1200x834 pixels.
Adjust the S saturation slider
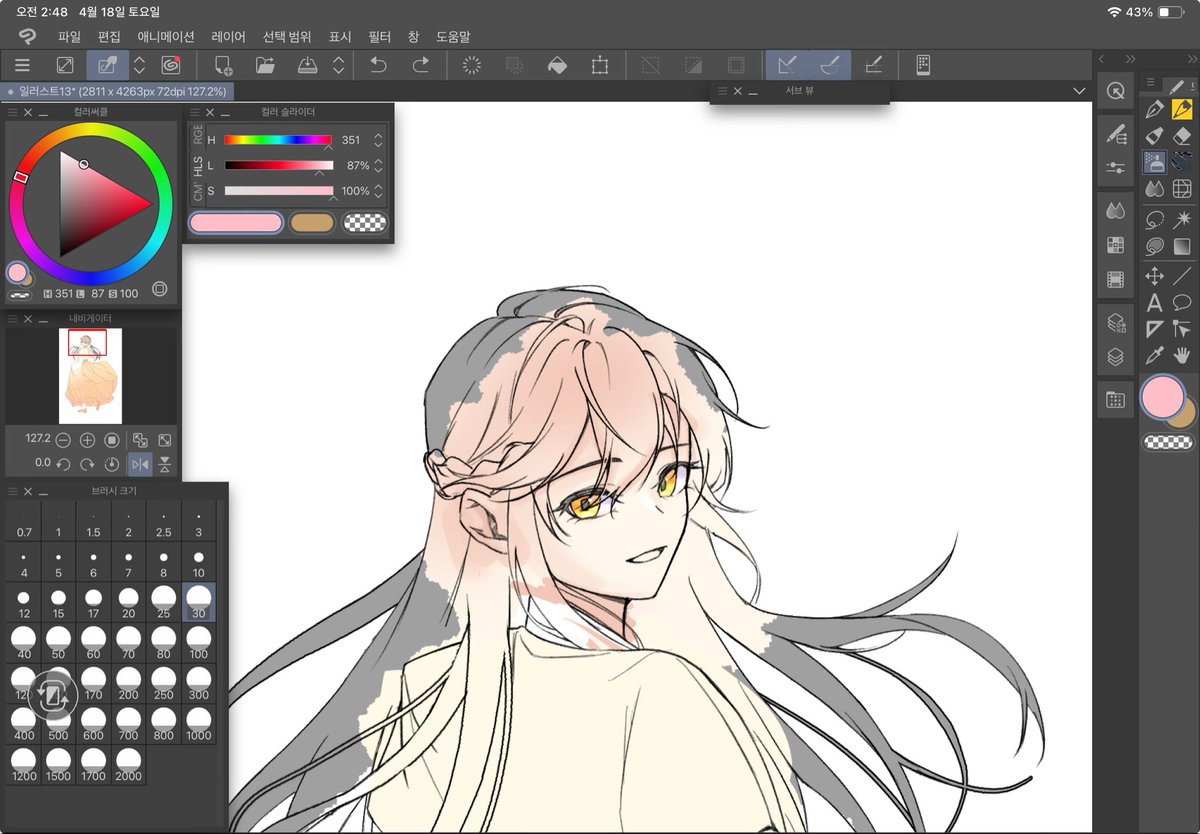[278, 190]
